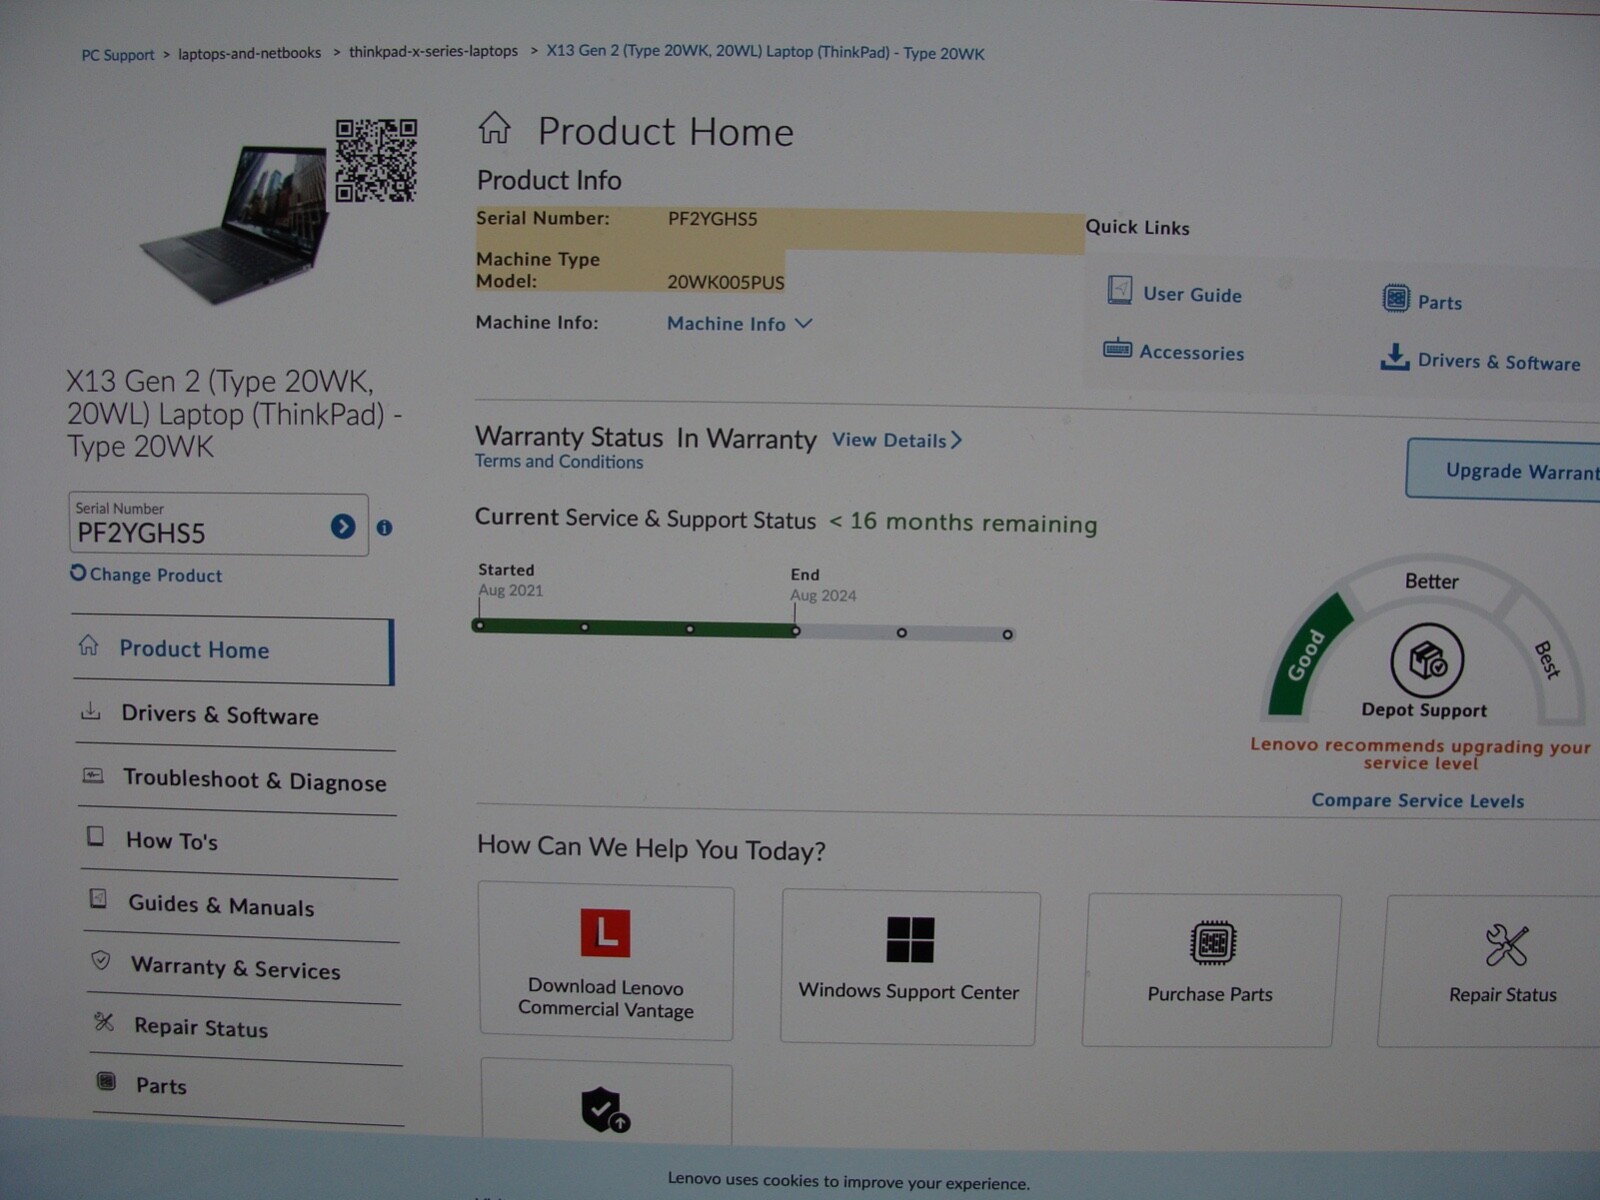
Task: Click the X13 Gen 2 breadcrumb link
Action: pos(765,52)
